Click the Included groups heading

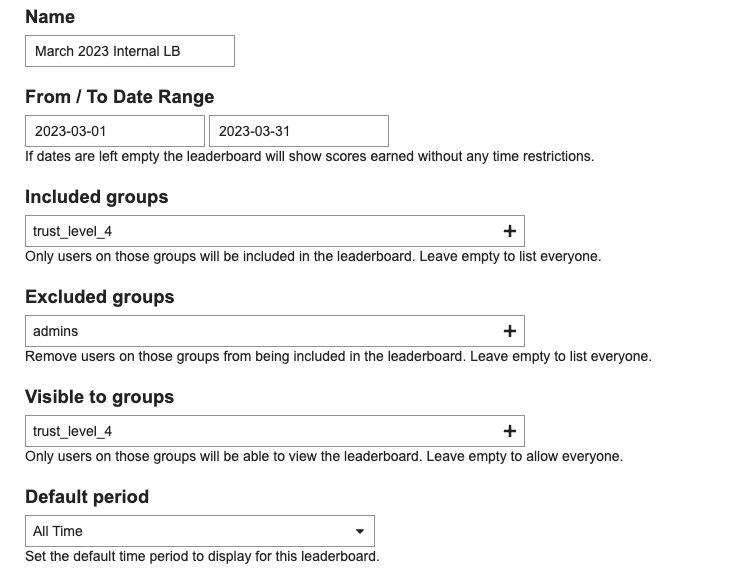(x=97, y=197)
